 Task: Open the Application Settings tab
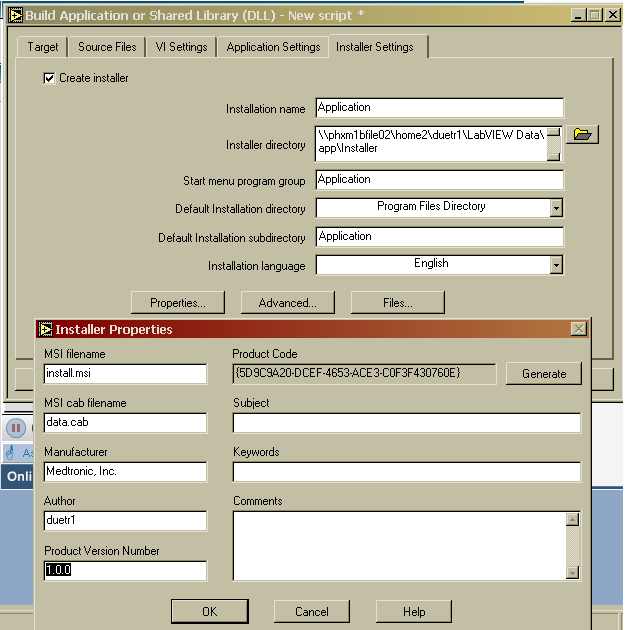(273, 47)
